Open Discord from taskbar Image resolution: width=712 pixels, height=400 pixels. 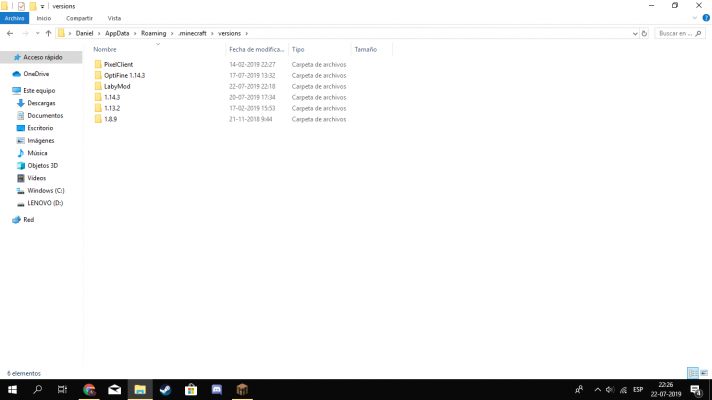pyautogui.click(x=217, y=390)
